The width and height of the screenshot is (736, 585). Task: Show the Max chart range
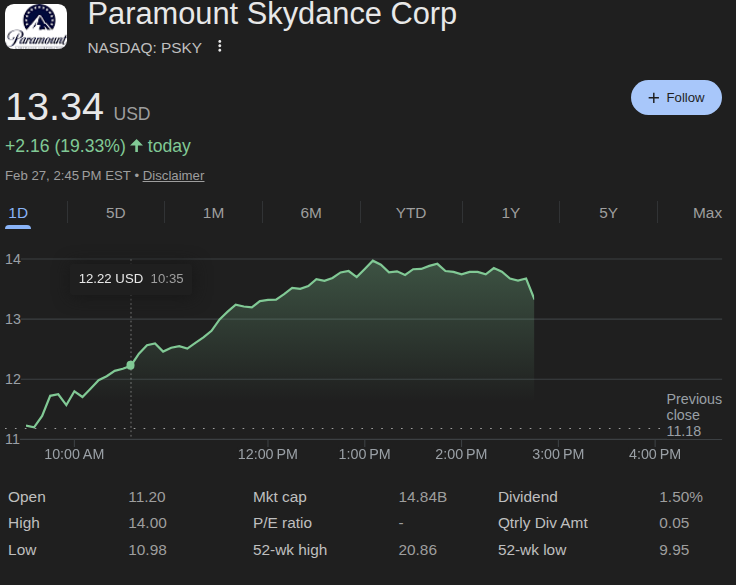[707, 213]
